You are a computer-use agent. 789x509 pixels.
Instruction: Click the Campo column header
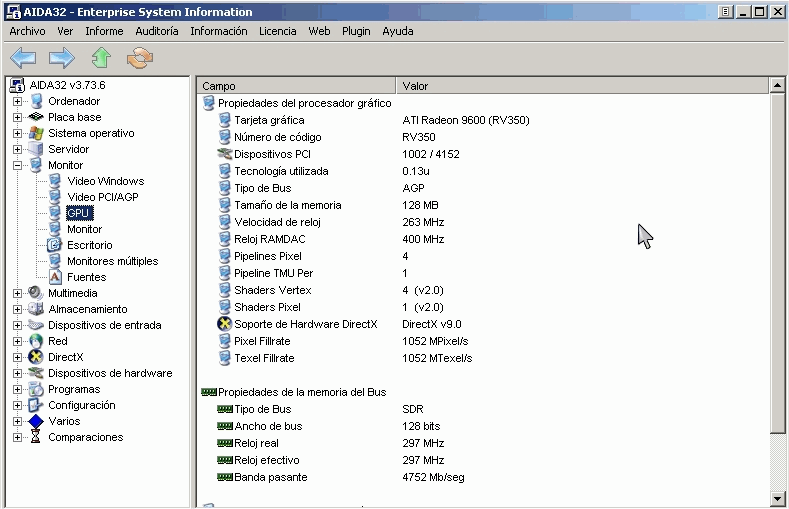click(296, 86)
